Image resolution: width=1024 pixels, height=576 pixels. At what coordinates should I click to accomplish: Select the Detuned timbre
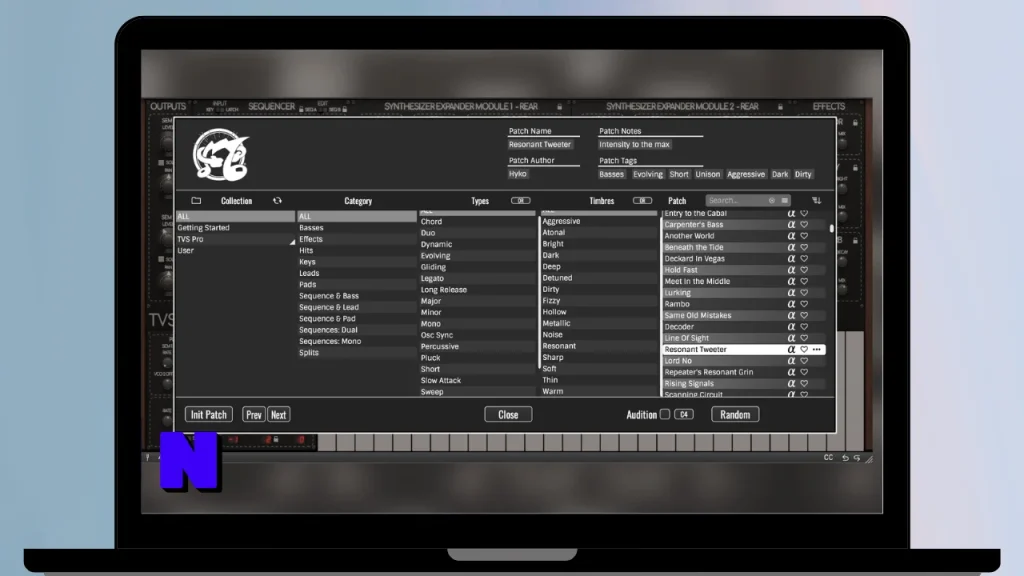pos(598,278)
